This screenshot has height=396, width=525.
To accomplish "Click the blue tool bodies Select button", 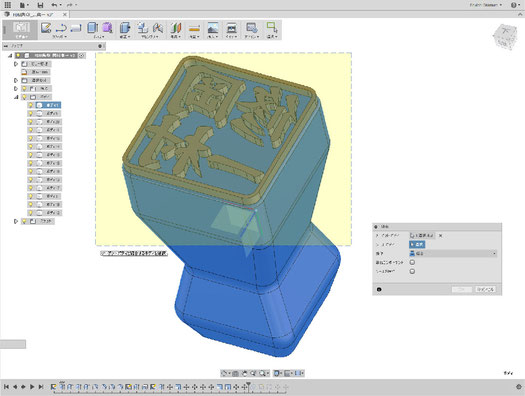I will 417,244.
